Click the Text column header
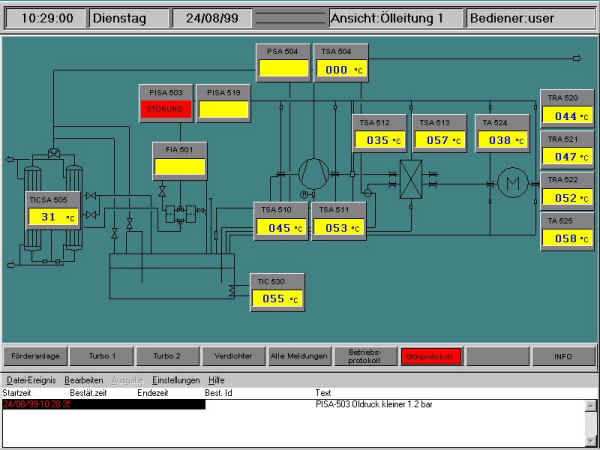This screenshot has width=600, height=450. [323, 393]
